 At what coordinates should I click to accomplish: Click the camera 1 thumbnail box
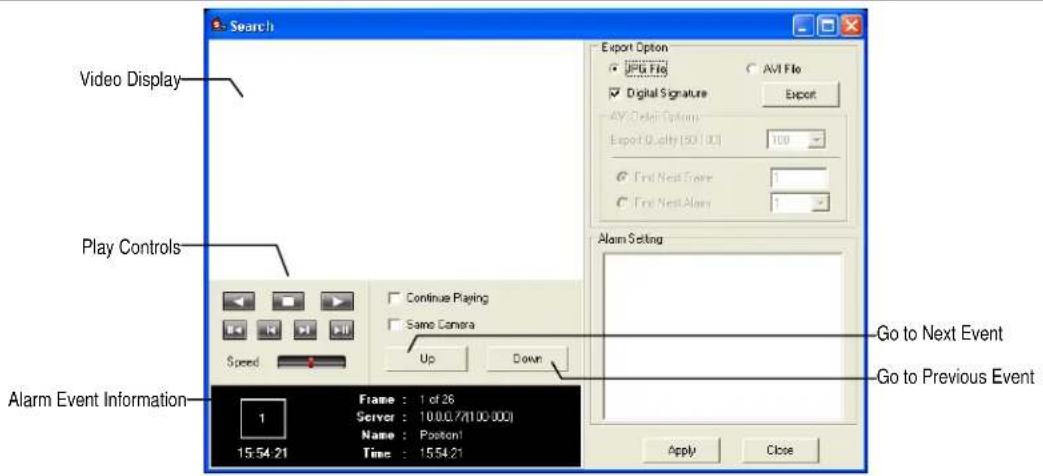[263, 418]
